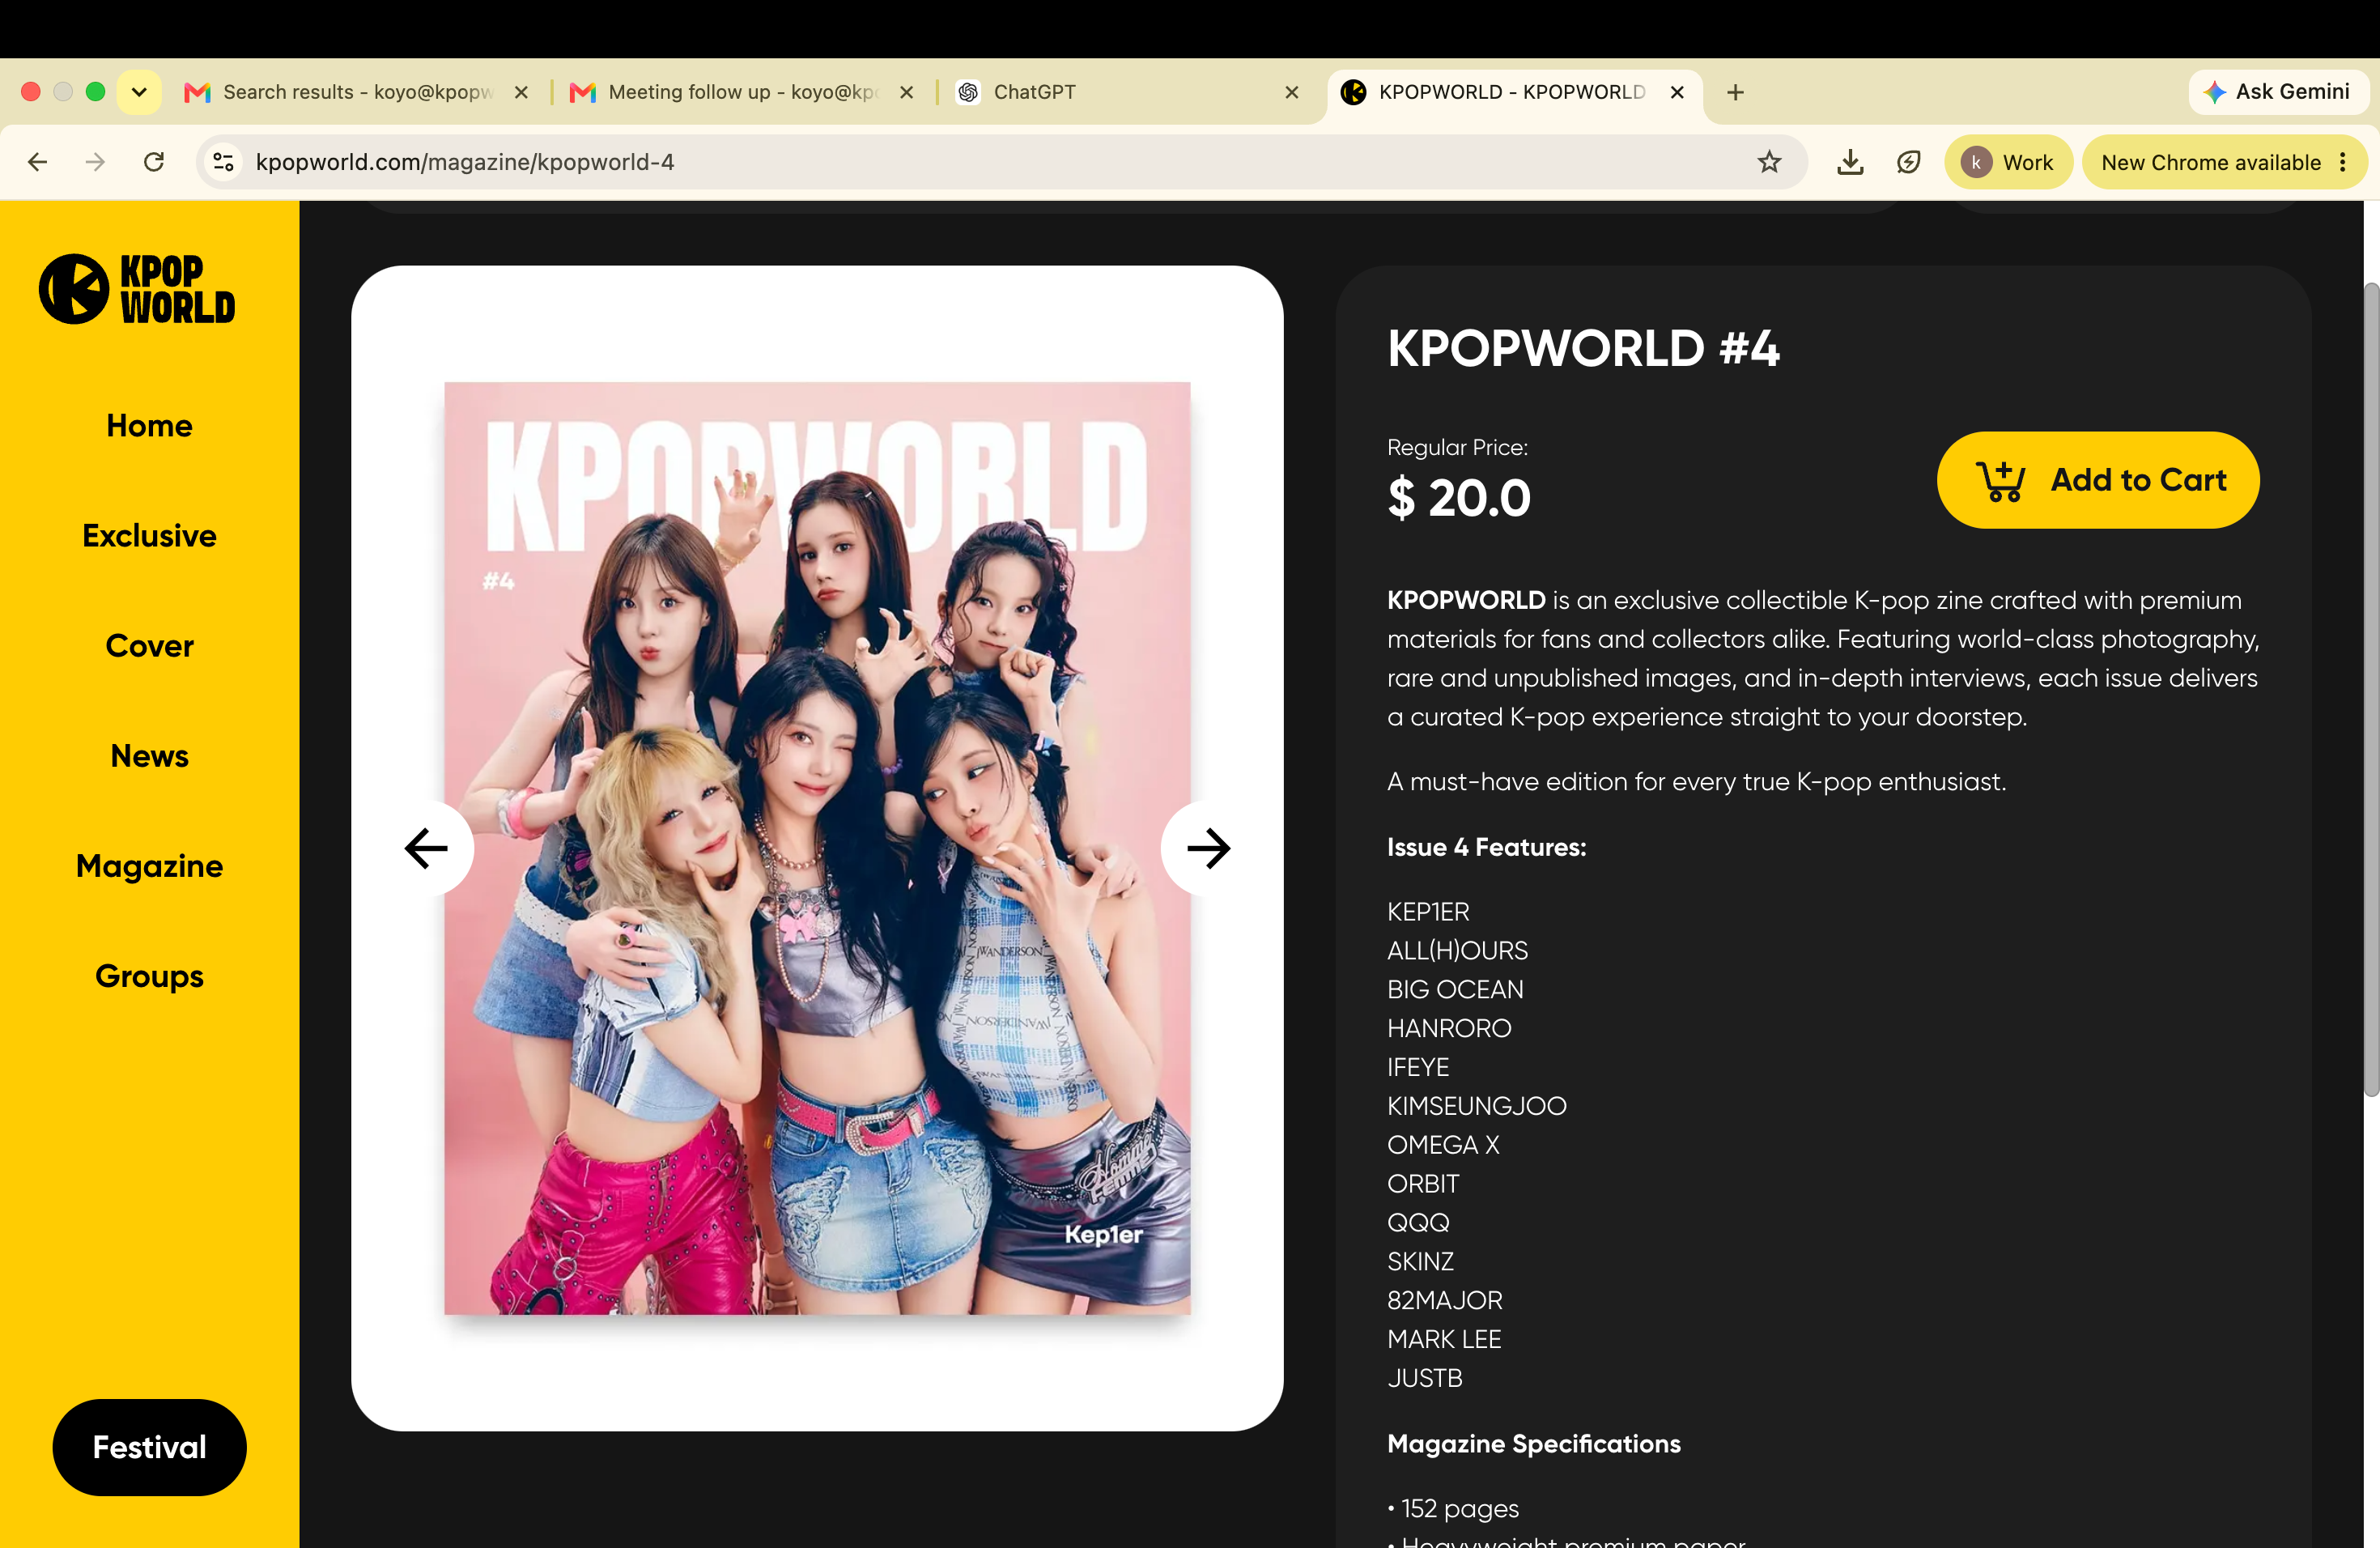View site information icon in address bar

point(223,162)
